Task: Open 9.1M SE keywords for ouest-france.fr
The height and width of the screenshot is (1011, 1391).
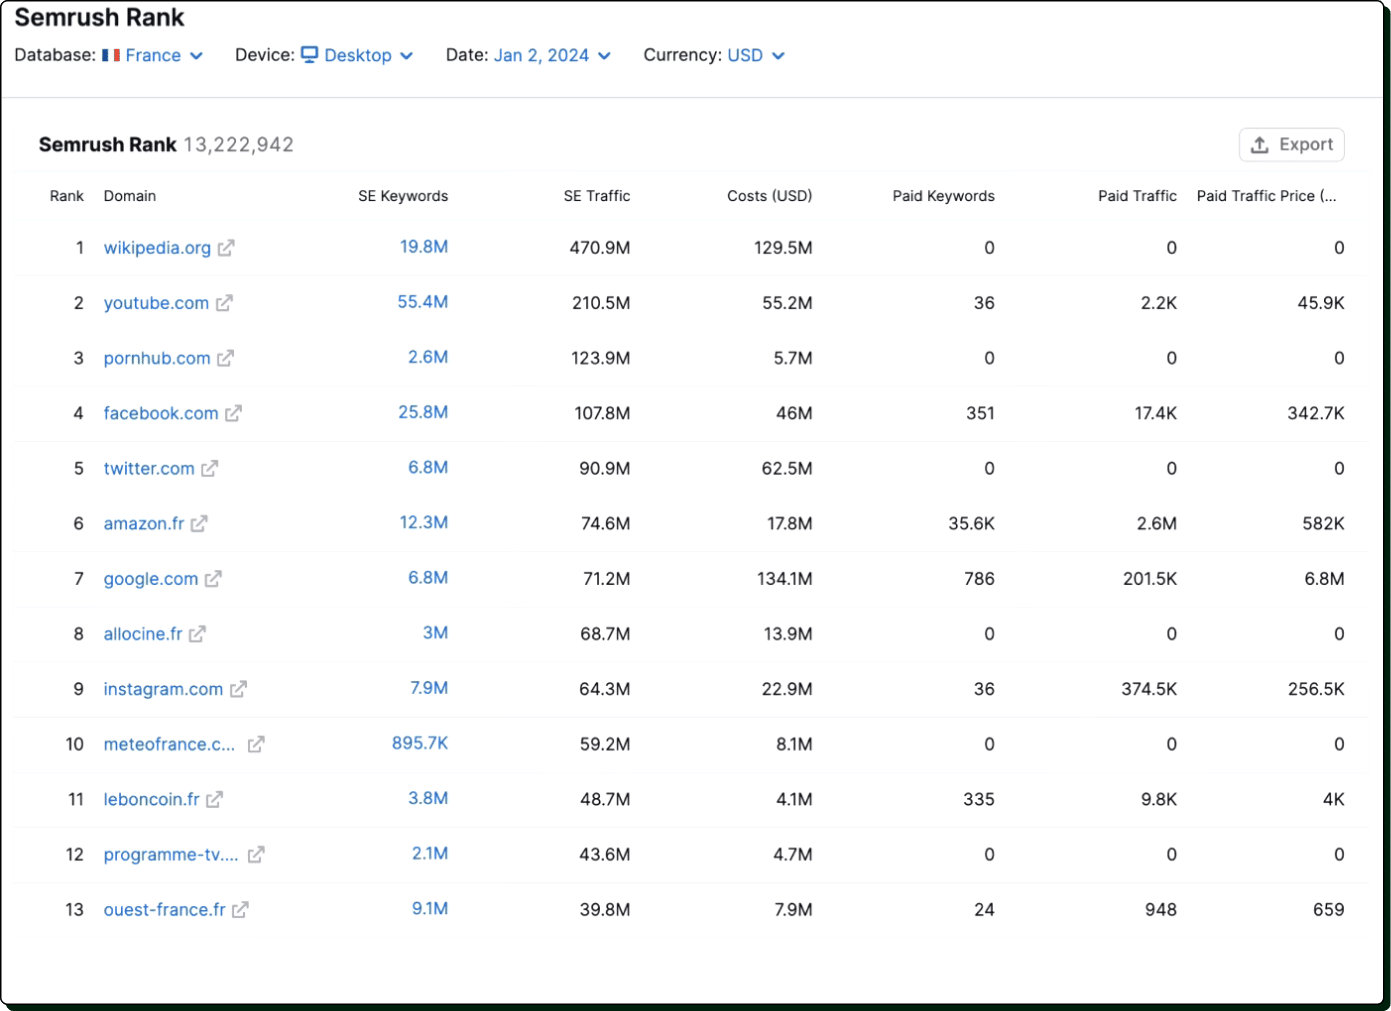Action: click(x=430, y=909)
